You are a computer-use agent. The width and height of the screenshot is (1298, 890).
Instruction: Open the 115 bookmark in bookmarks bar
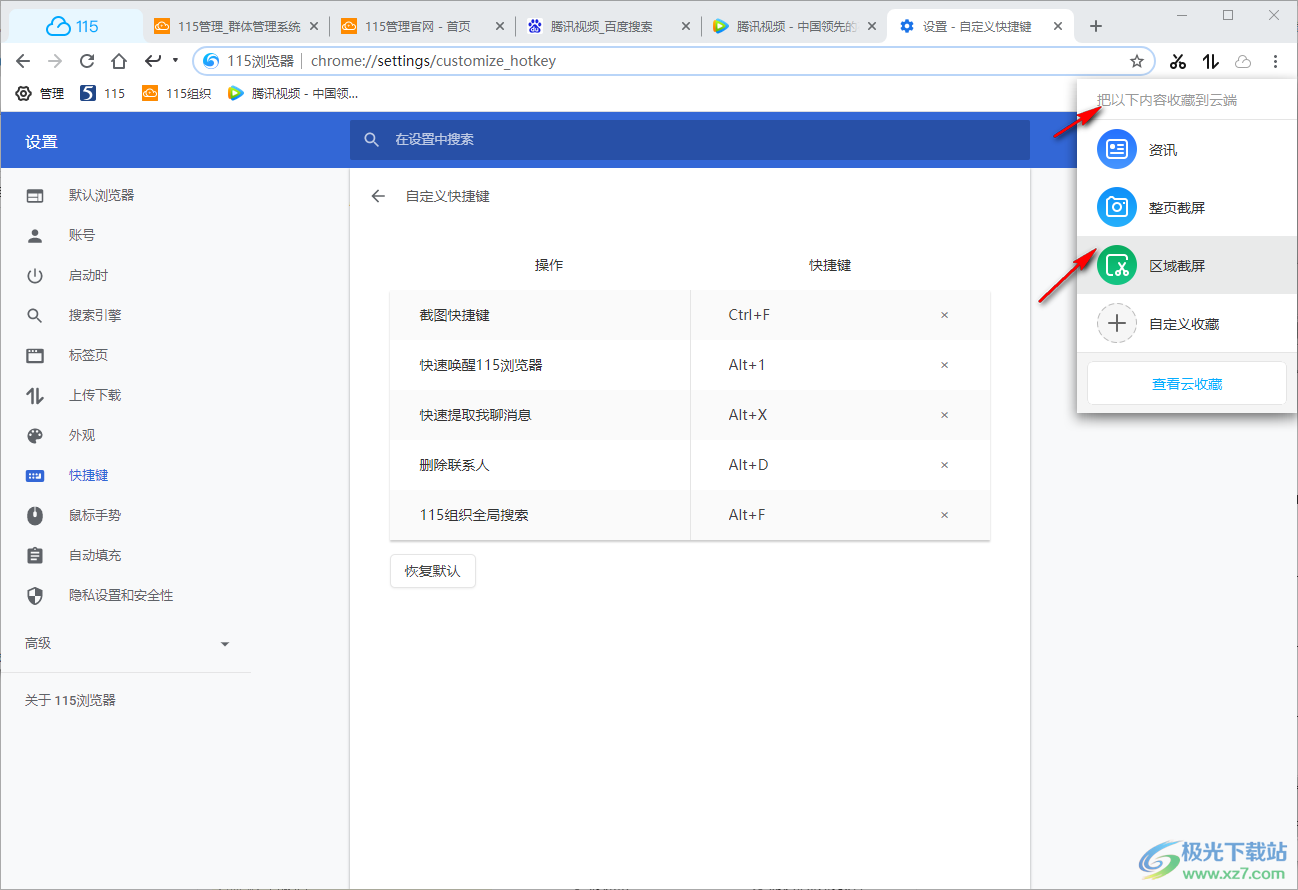(102, 93)
